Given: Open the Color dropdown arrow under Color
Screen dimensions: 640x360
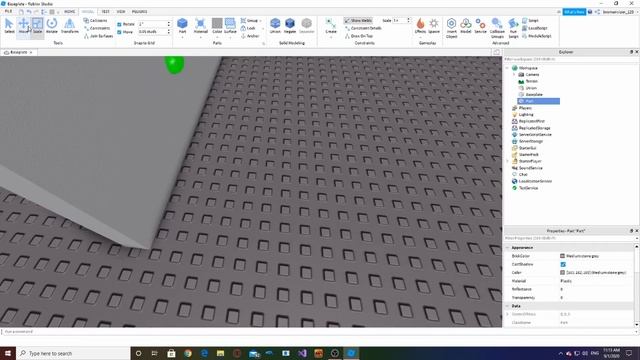Looking at the screenshot, I should pyautogui.click(x=217, y=38).
